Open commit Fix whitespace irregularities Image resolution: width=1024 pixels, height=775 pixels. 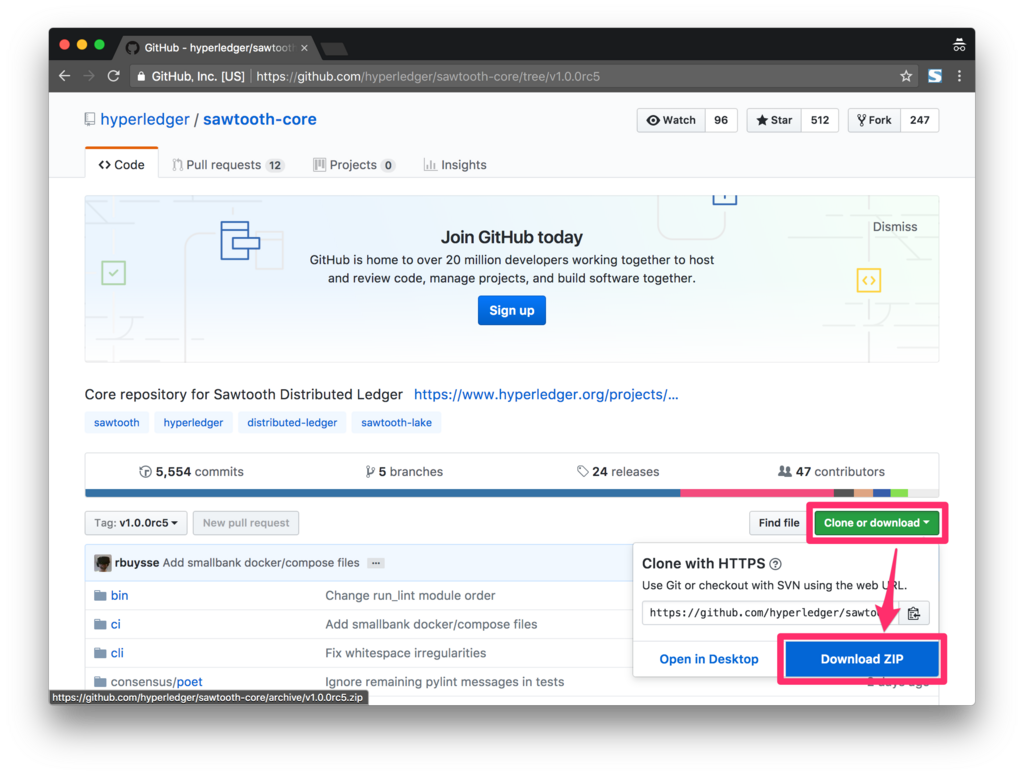tap(406, 653)
